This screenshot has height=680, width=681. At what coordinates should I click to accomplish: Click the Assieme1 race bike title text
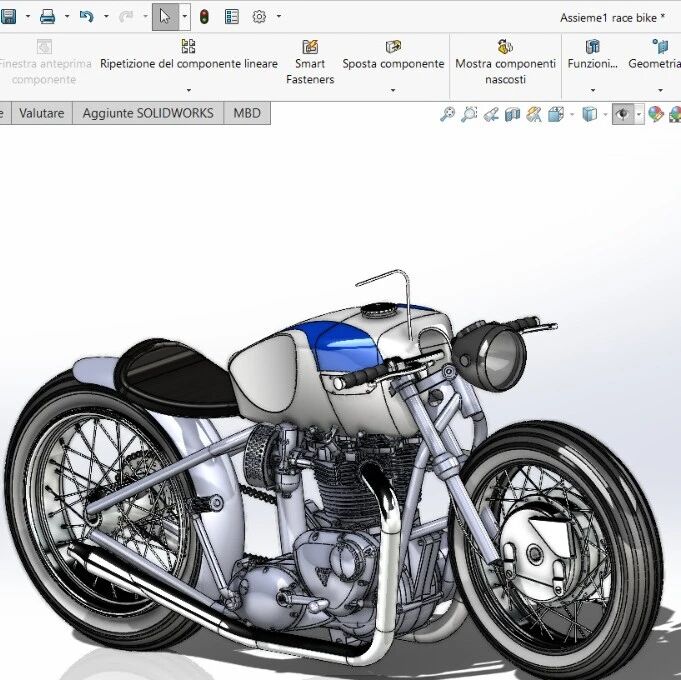[x=612, y=18]
